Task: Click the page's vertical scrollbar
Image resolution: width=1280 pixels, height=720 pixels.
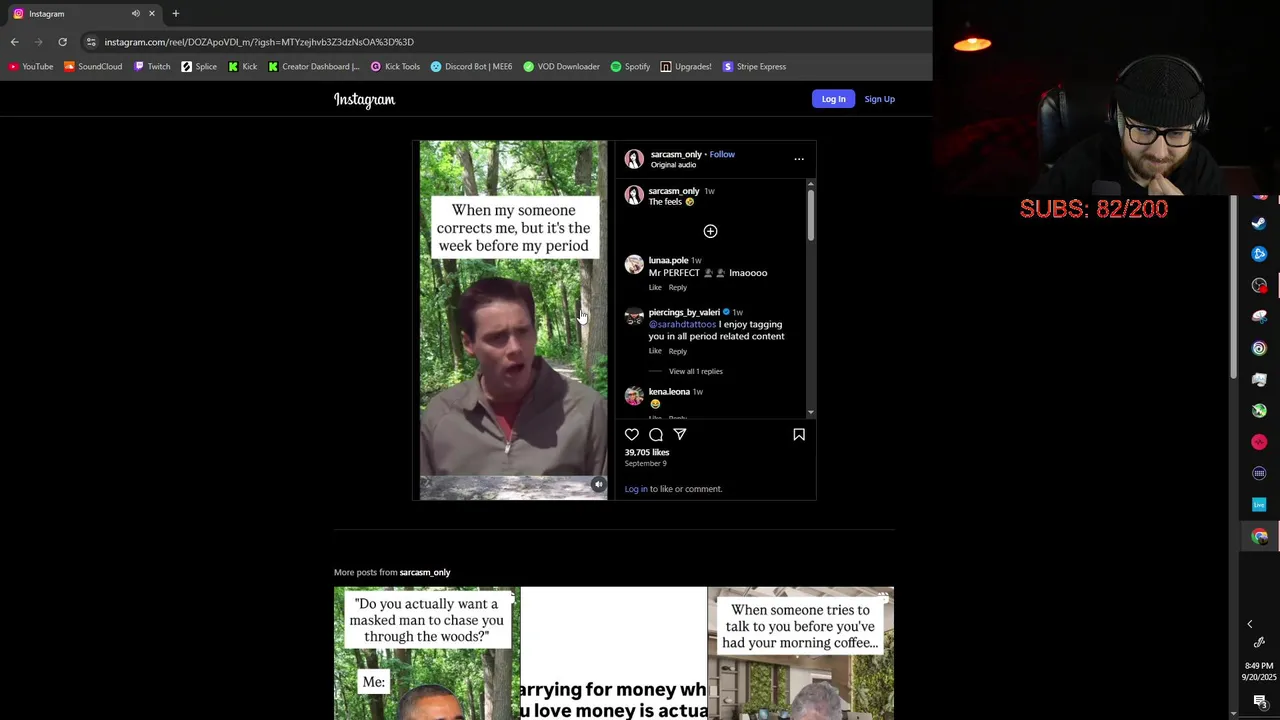Action: coord(1233,288)
